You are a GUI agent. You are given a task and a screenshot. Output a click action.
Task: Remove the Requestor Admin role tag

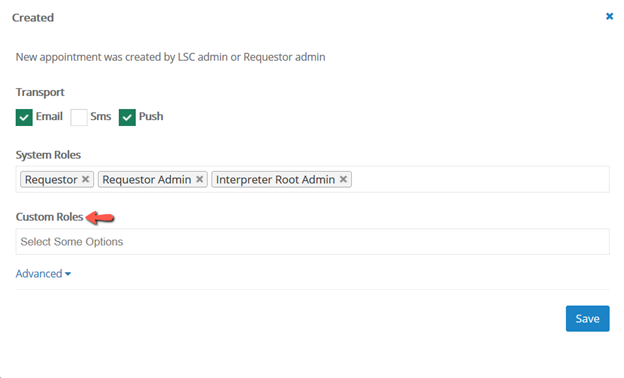pyautogui.click(x=199, y=179)
